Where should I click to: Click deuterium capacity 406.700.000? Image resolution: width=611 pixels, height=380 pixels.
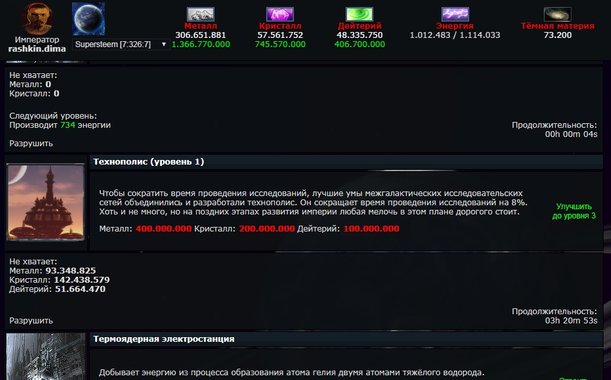click(359, 44)
